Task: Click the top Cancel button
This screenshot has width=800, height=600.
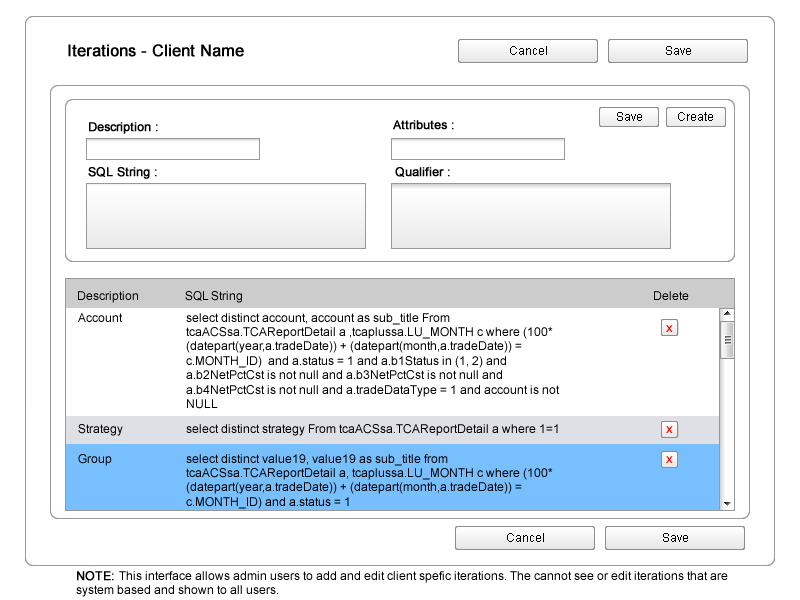Action: tap(527, 51)
